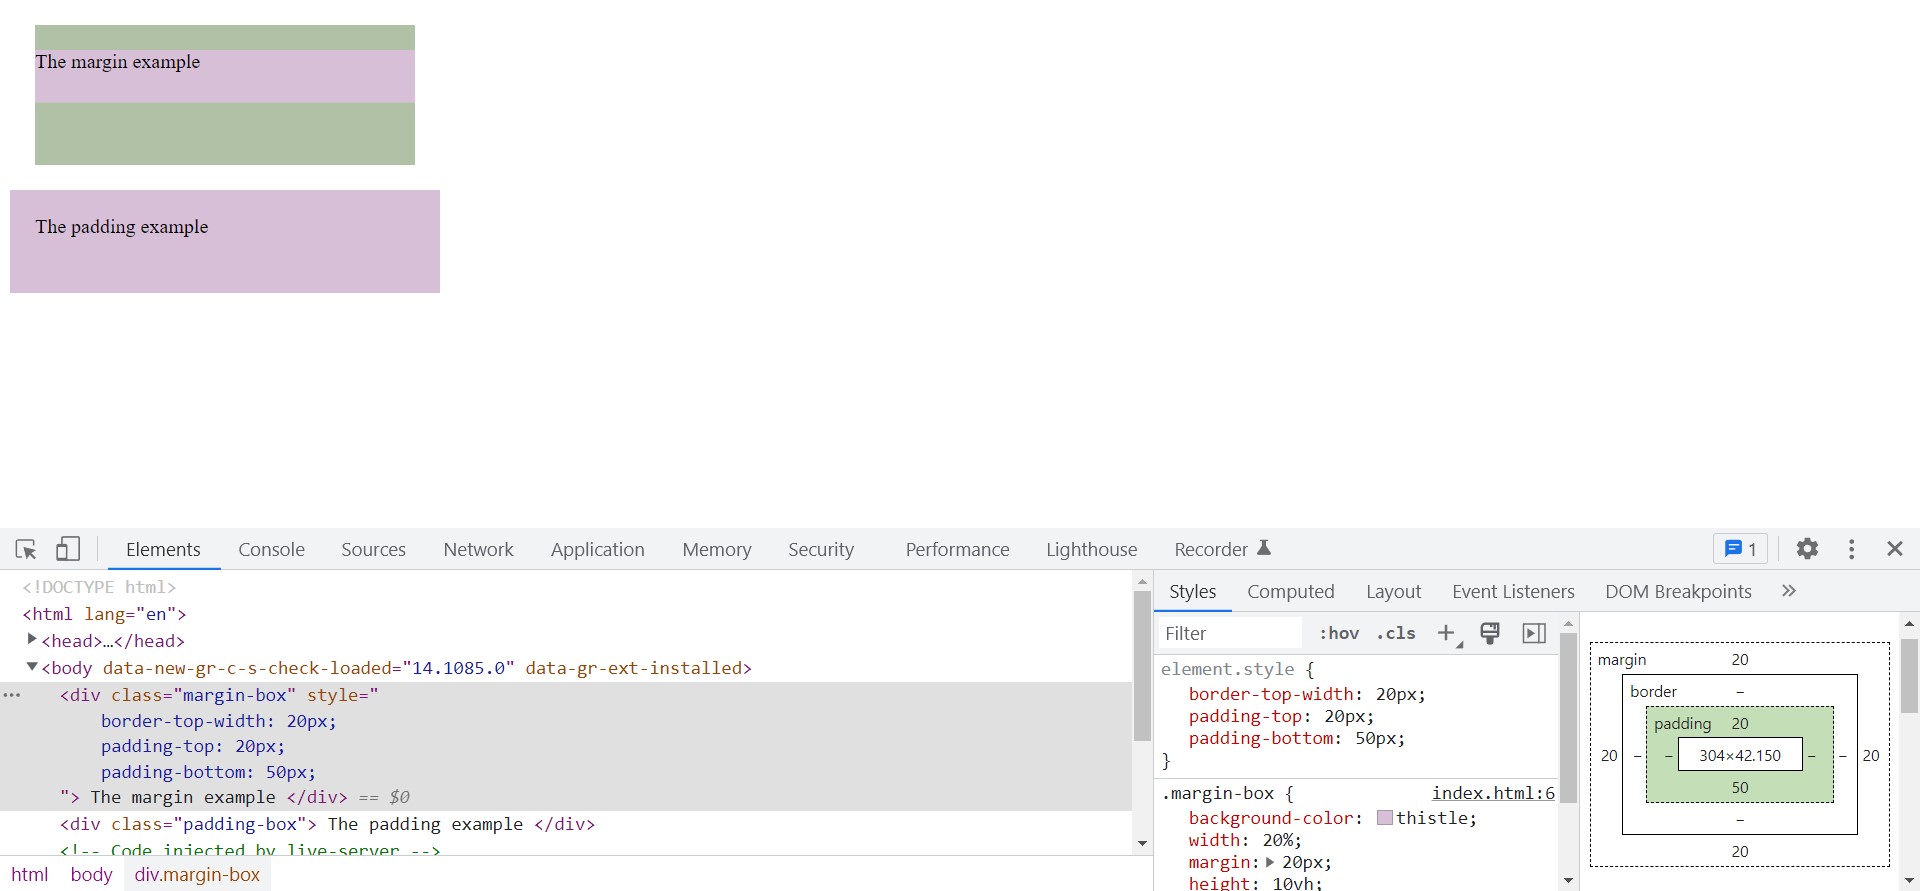Switch to the Console tab
1920x891 pixels.
[271, 549]
